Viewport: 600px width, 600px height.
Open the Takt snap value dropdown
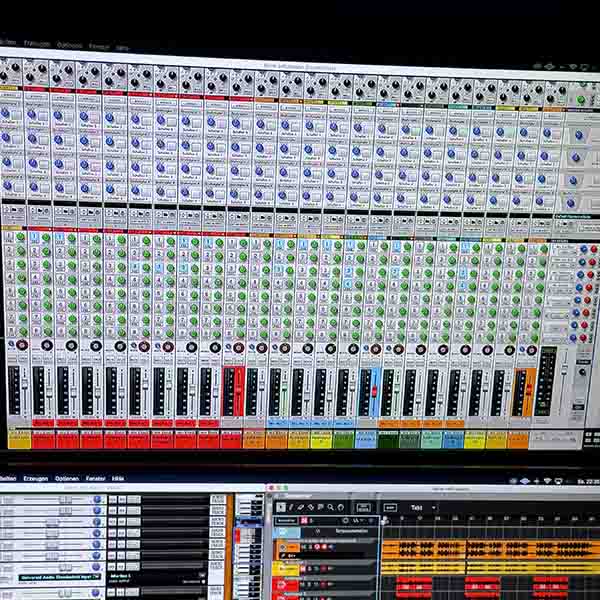pyautogui.click(x=423, y=508)
